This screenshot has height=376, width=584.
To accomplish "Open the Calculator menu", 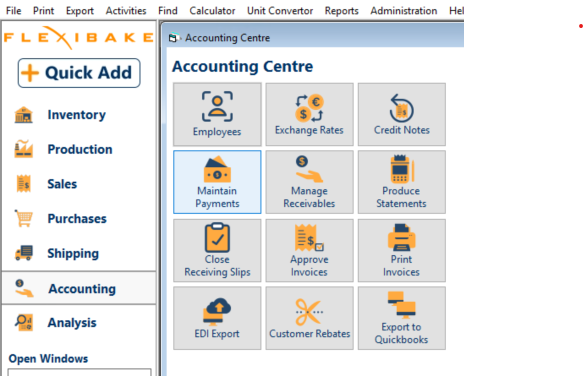I will (x=212, y=11).
